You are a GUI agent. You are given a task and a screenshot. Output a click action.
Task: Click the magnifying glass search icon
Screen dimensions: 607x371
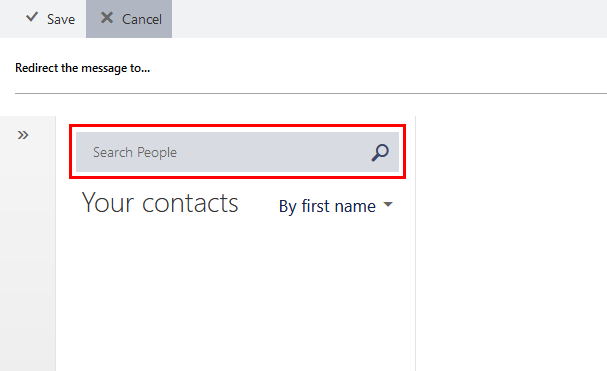point(380,152)
